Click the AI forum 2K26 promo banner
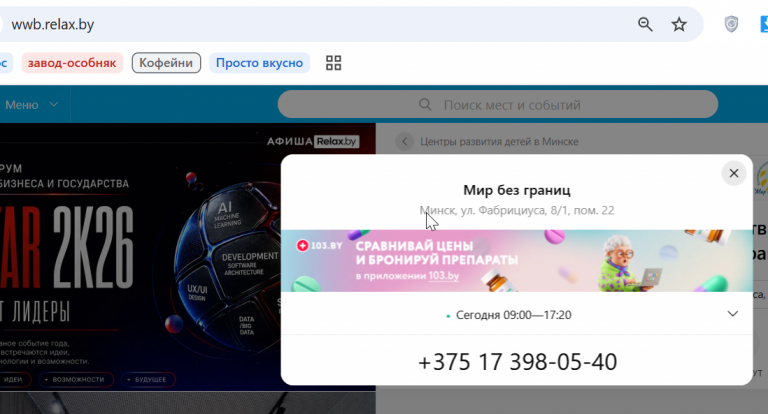This screenshot has height=414, width=768. coord(188,257)
